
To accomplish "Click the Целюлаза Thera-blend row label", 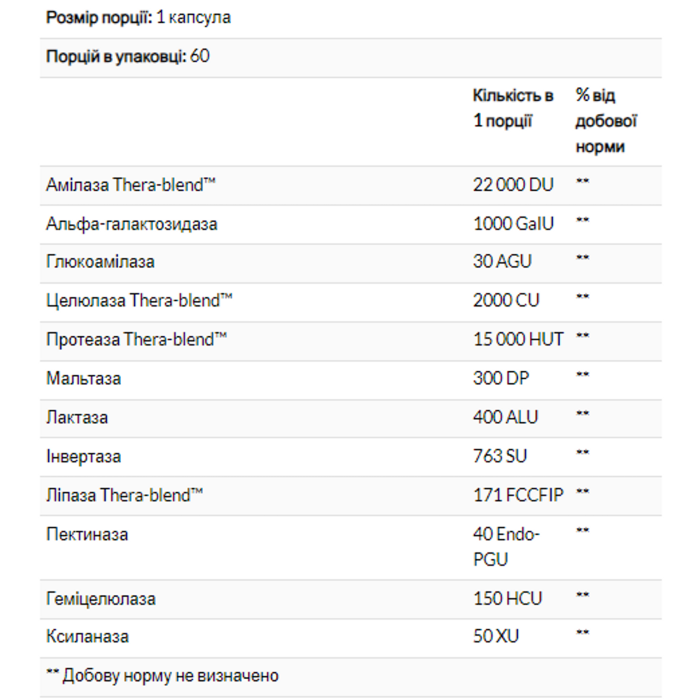I will [139, 300].
